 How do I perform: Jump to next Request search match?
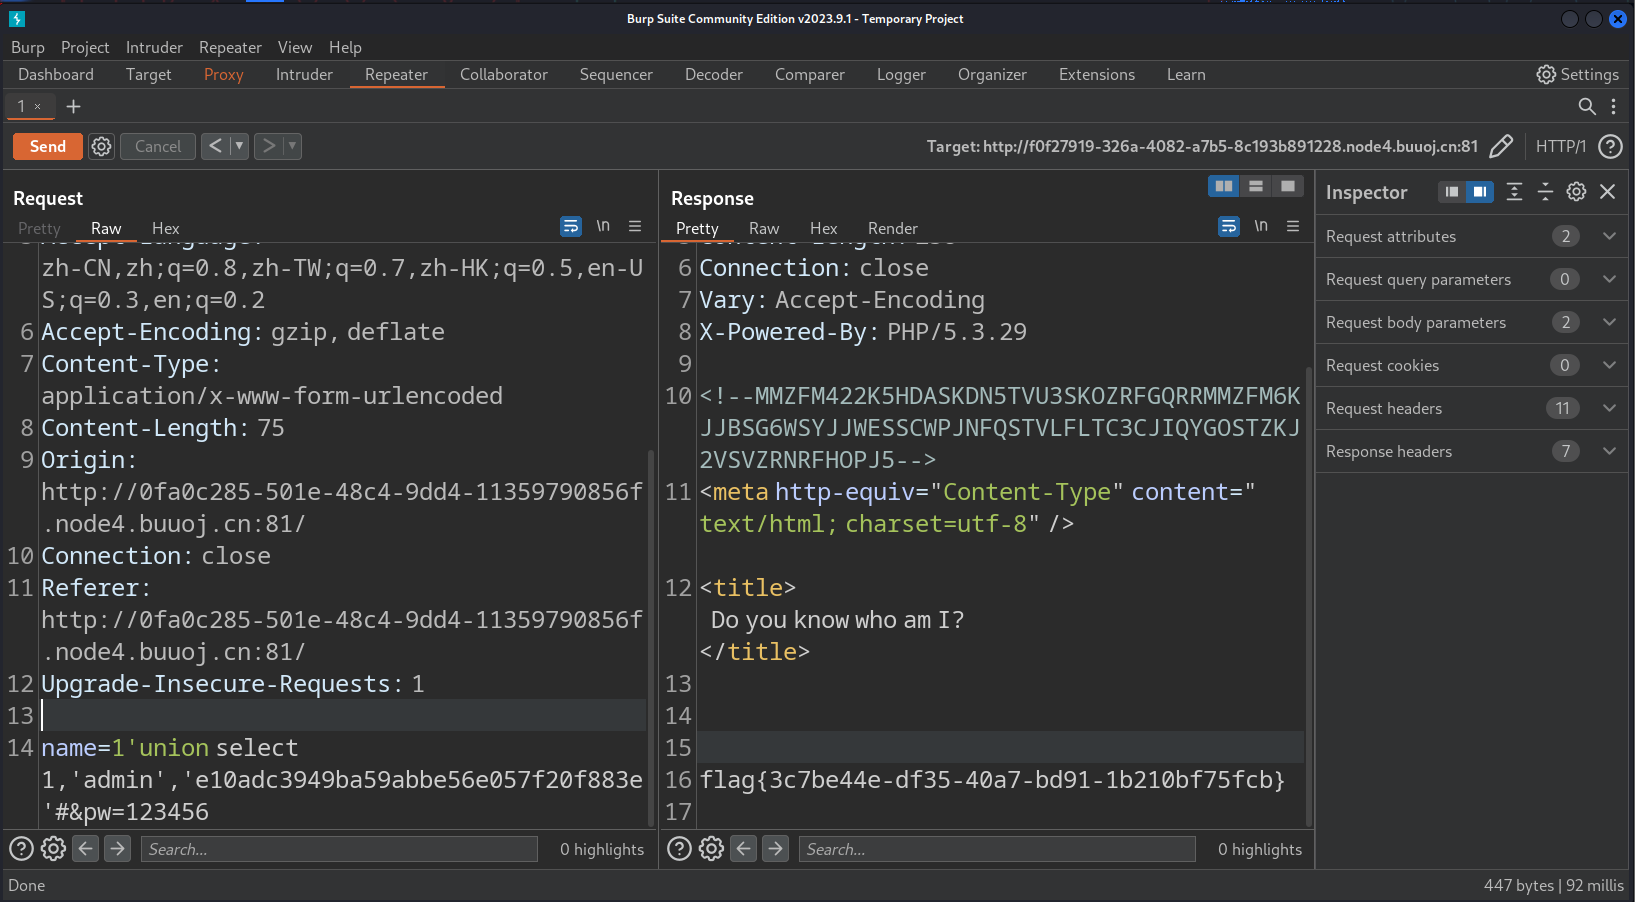(118, 849)
